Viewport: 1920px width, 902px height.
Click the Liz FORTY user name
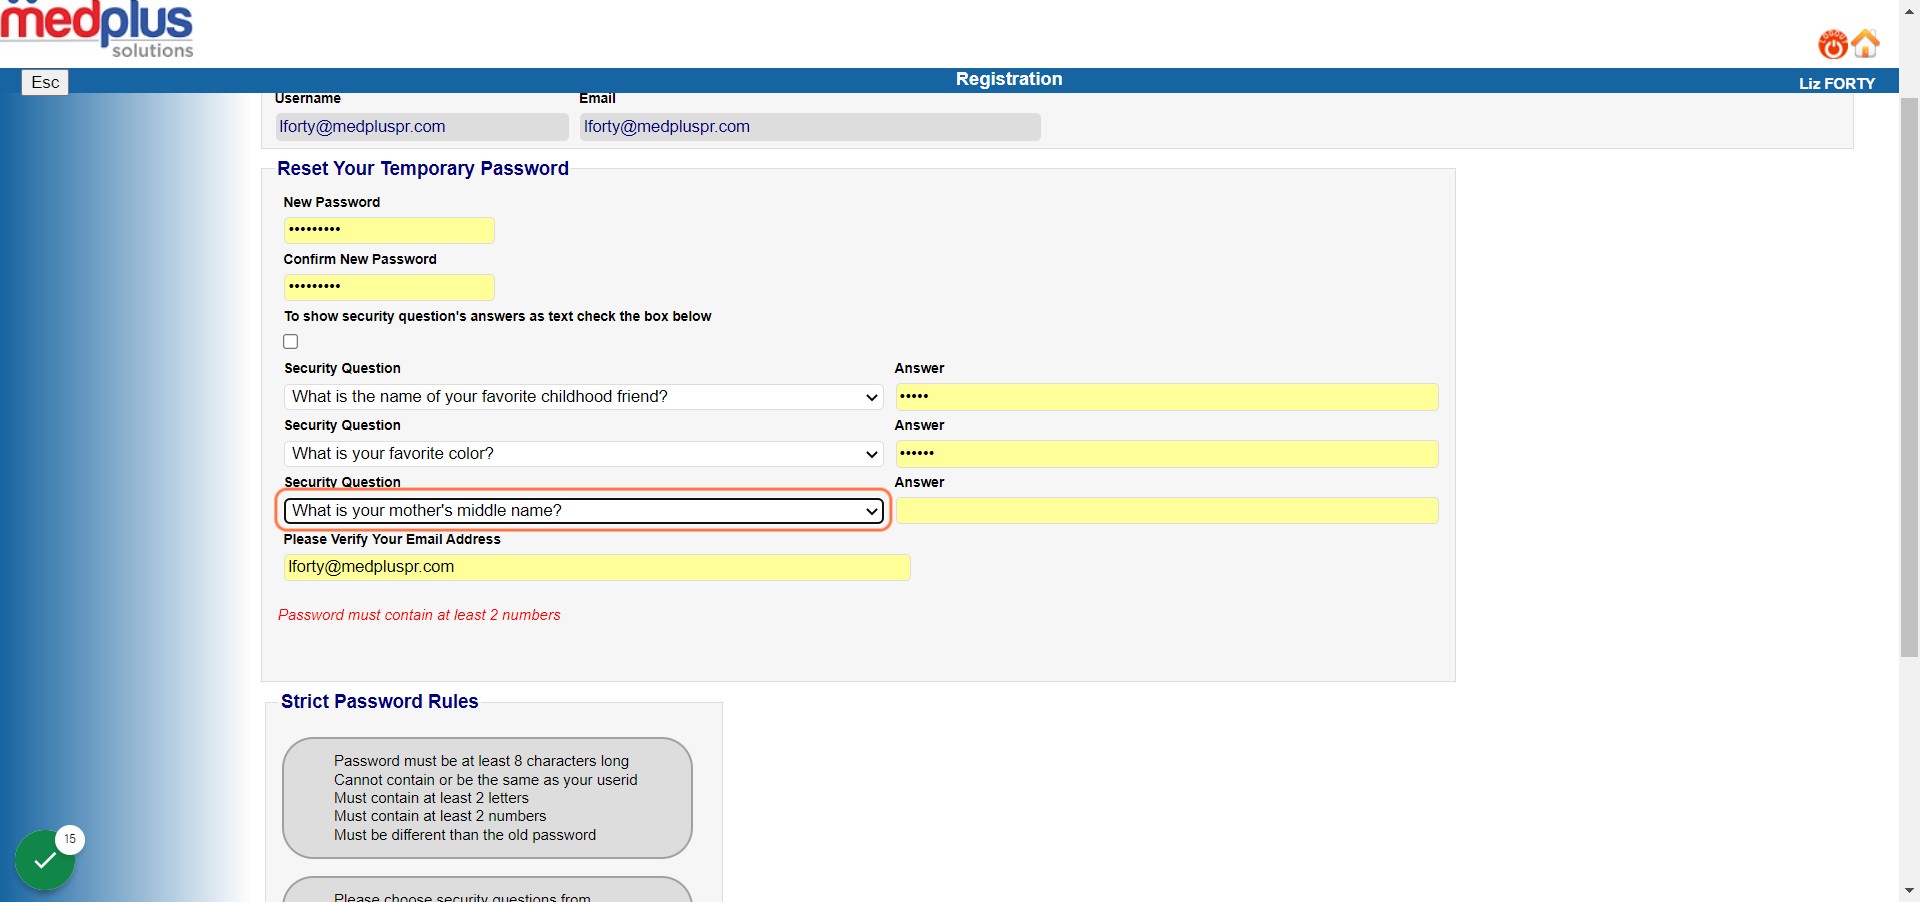pyautogui.click(x=1837, y=83)
